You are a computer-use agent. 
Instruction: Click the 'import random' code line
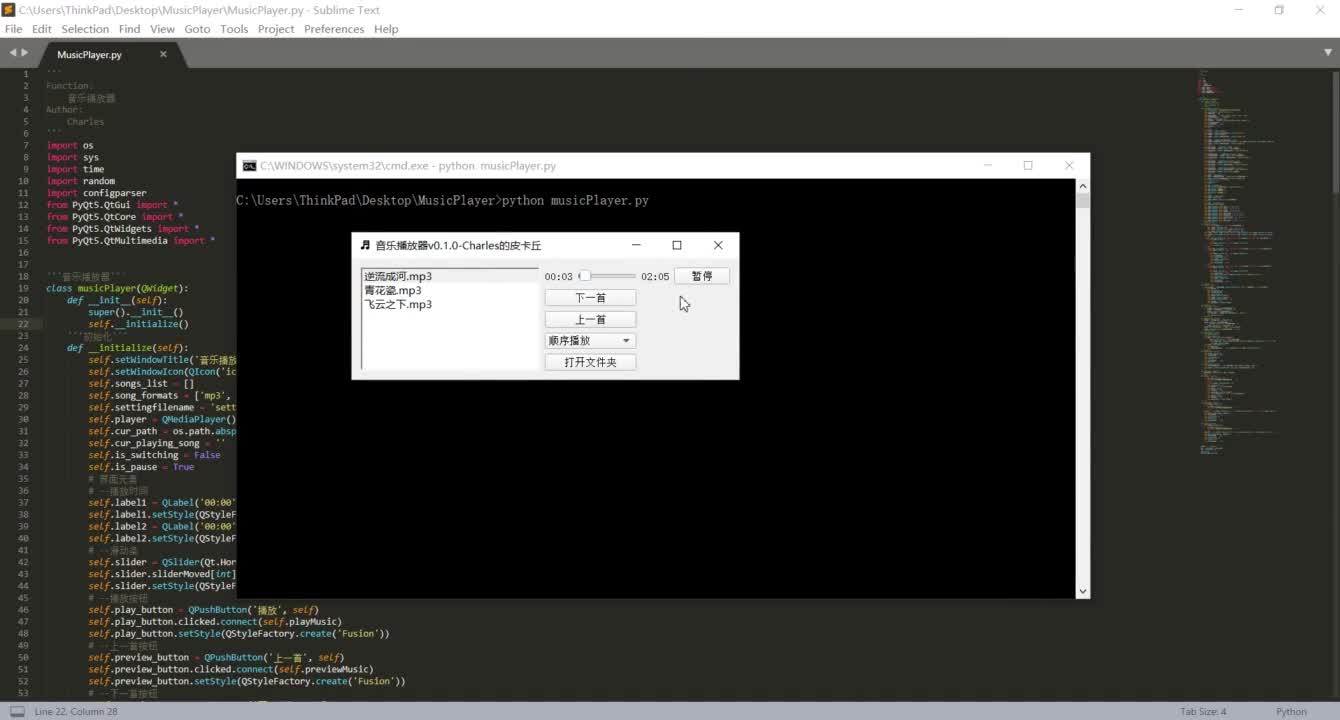pyautogui.click(x=80, y=181)
